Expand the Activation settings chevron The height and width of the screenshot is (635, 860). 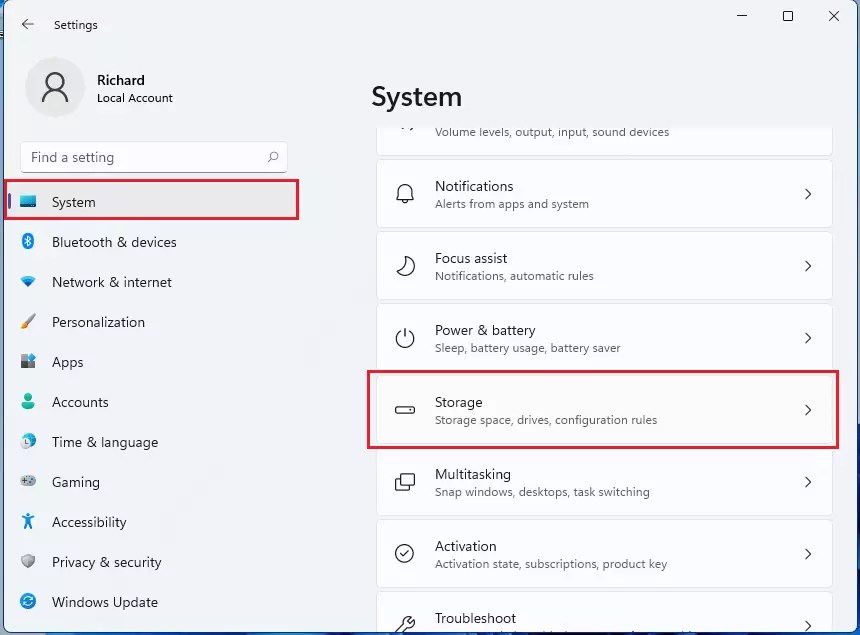coord(808,553)
